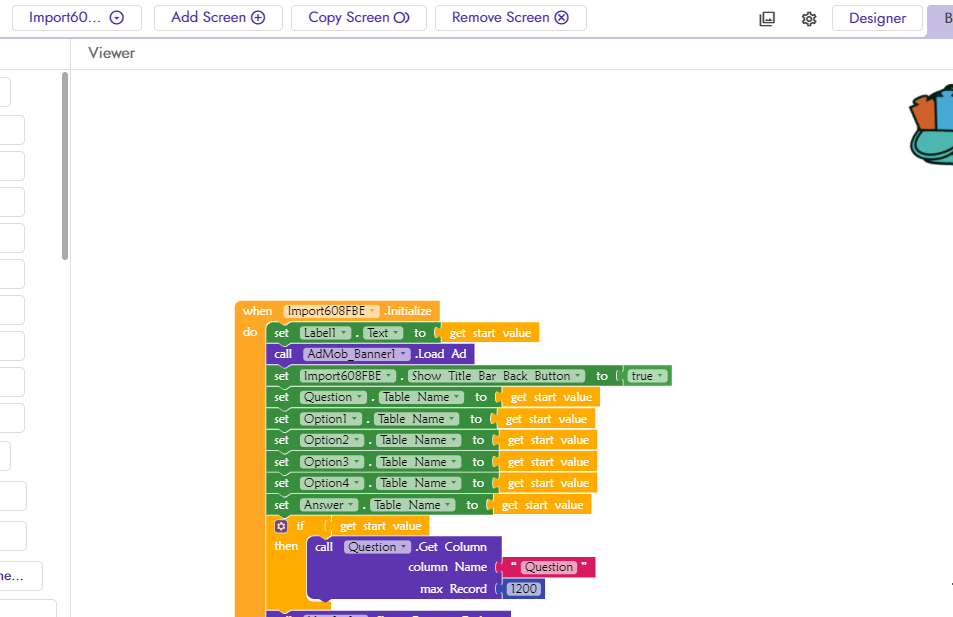Click the Remove Screen button

pyautogui.click(x=511, y=17)
